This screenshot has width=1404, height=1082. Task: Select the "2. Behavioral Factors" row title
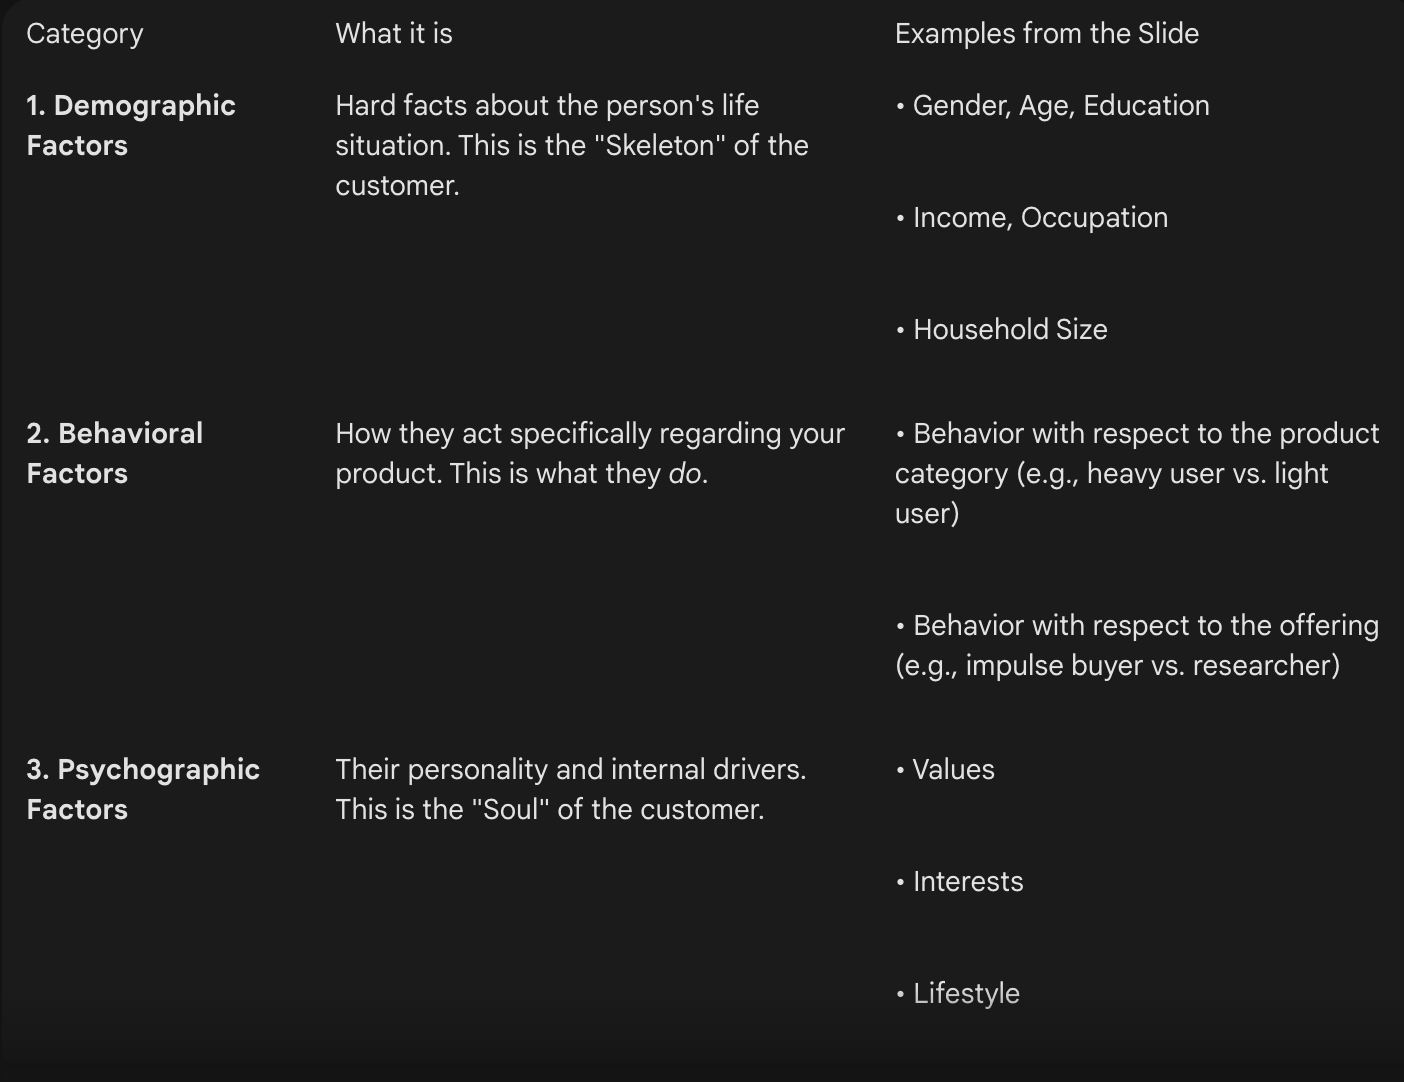115,453
